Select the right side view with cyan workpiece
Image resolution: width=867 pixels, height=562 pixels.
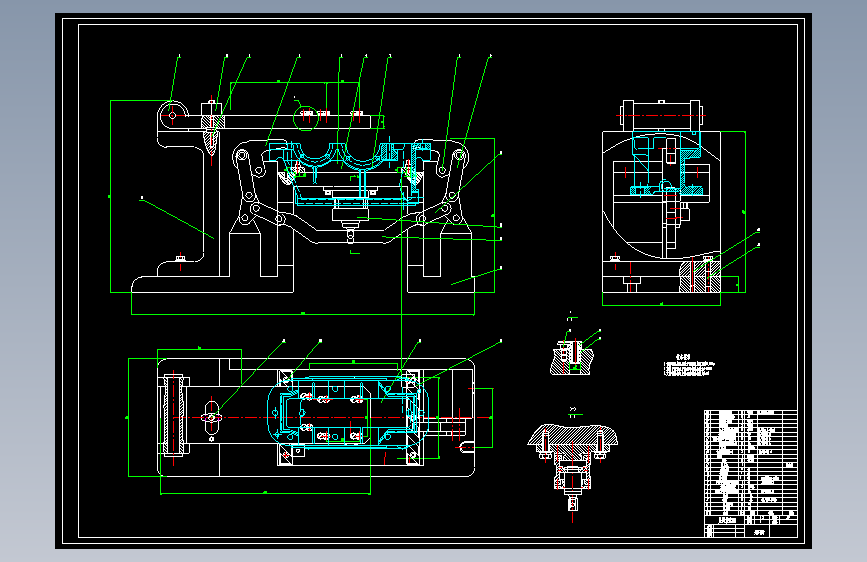(661, 202)
